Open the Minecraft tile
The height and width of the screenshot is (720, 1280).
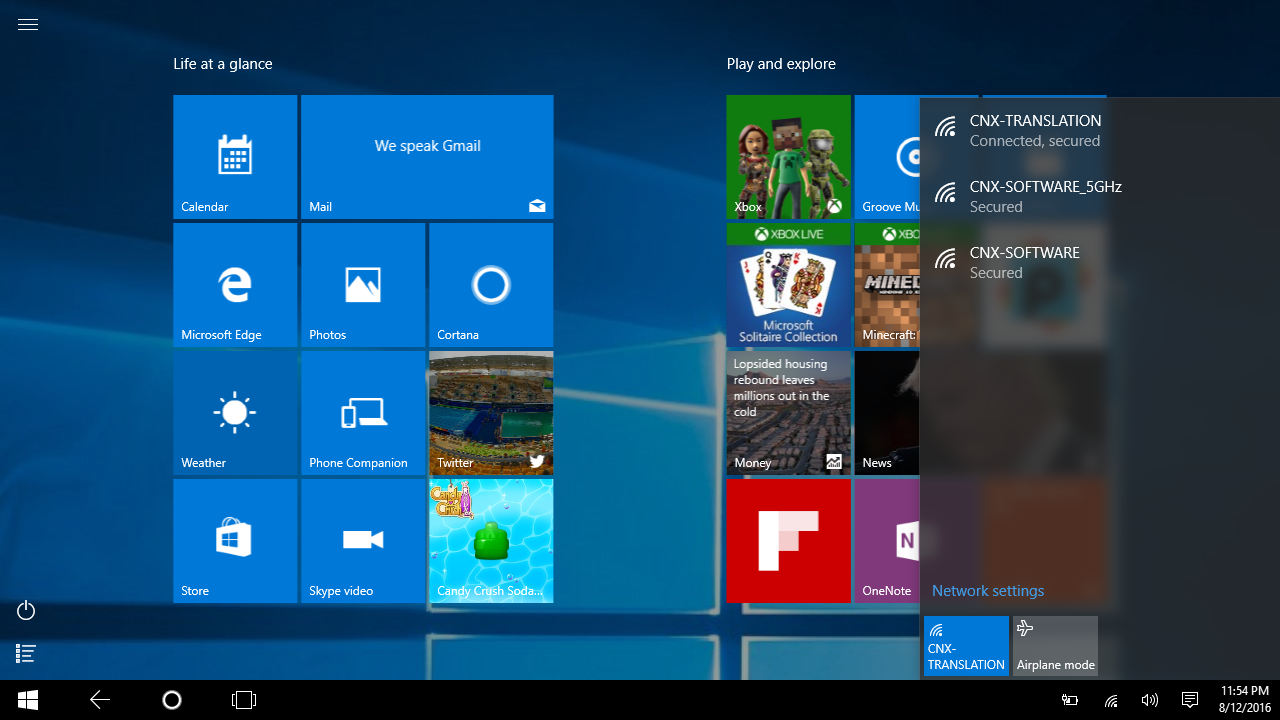(x=887, y=285)
